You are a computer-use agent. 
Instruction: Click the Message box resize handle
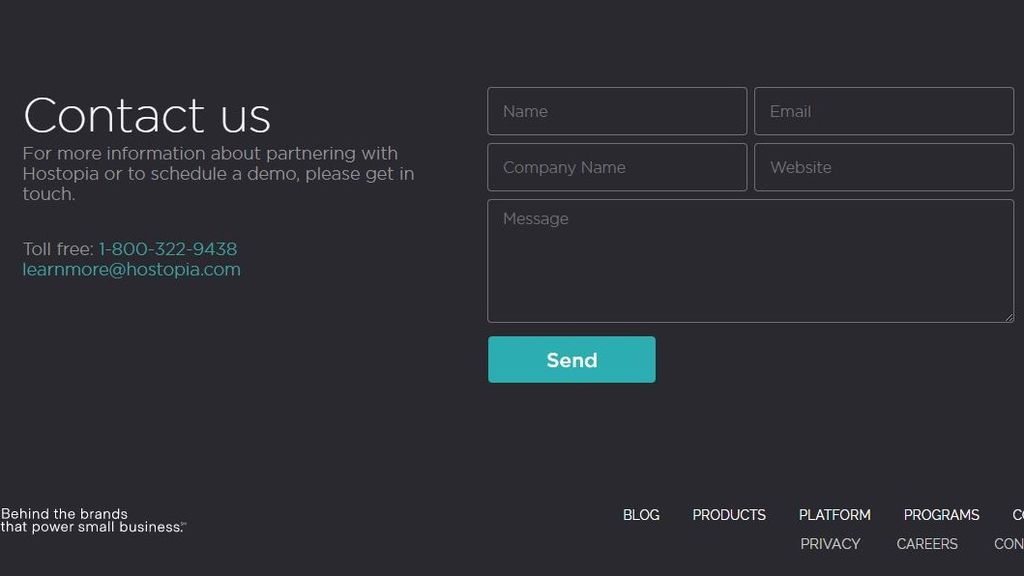click(1009, 317)
